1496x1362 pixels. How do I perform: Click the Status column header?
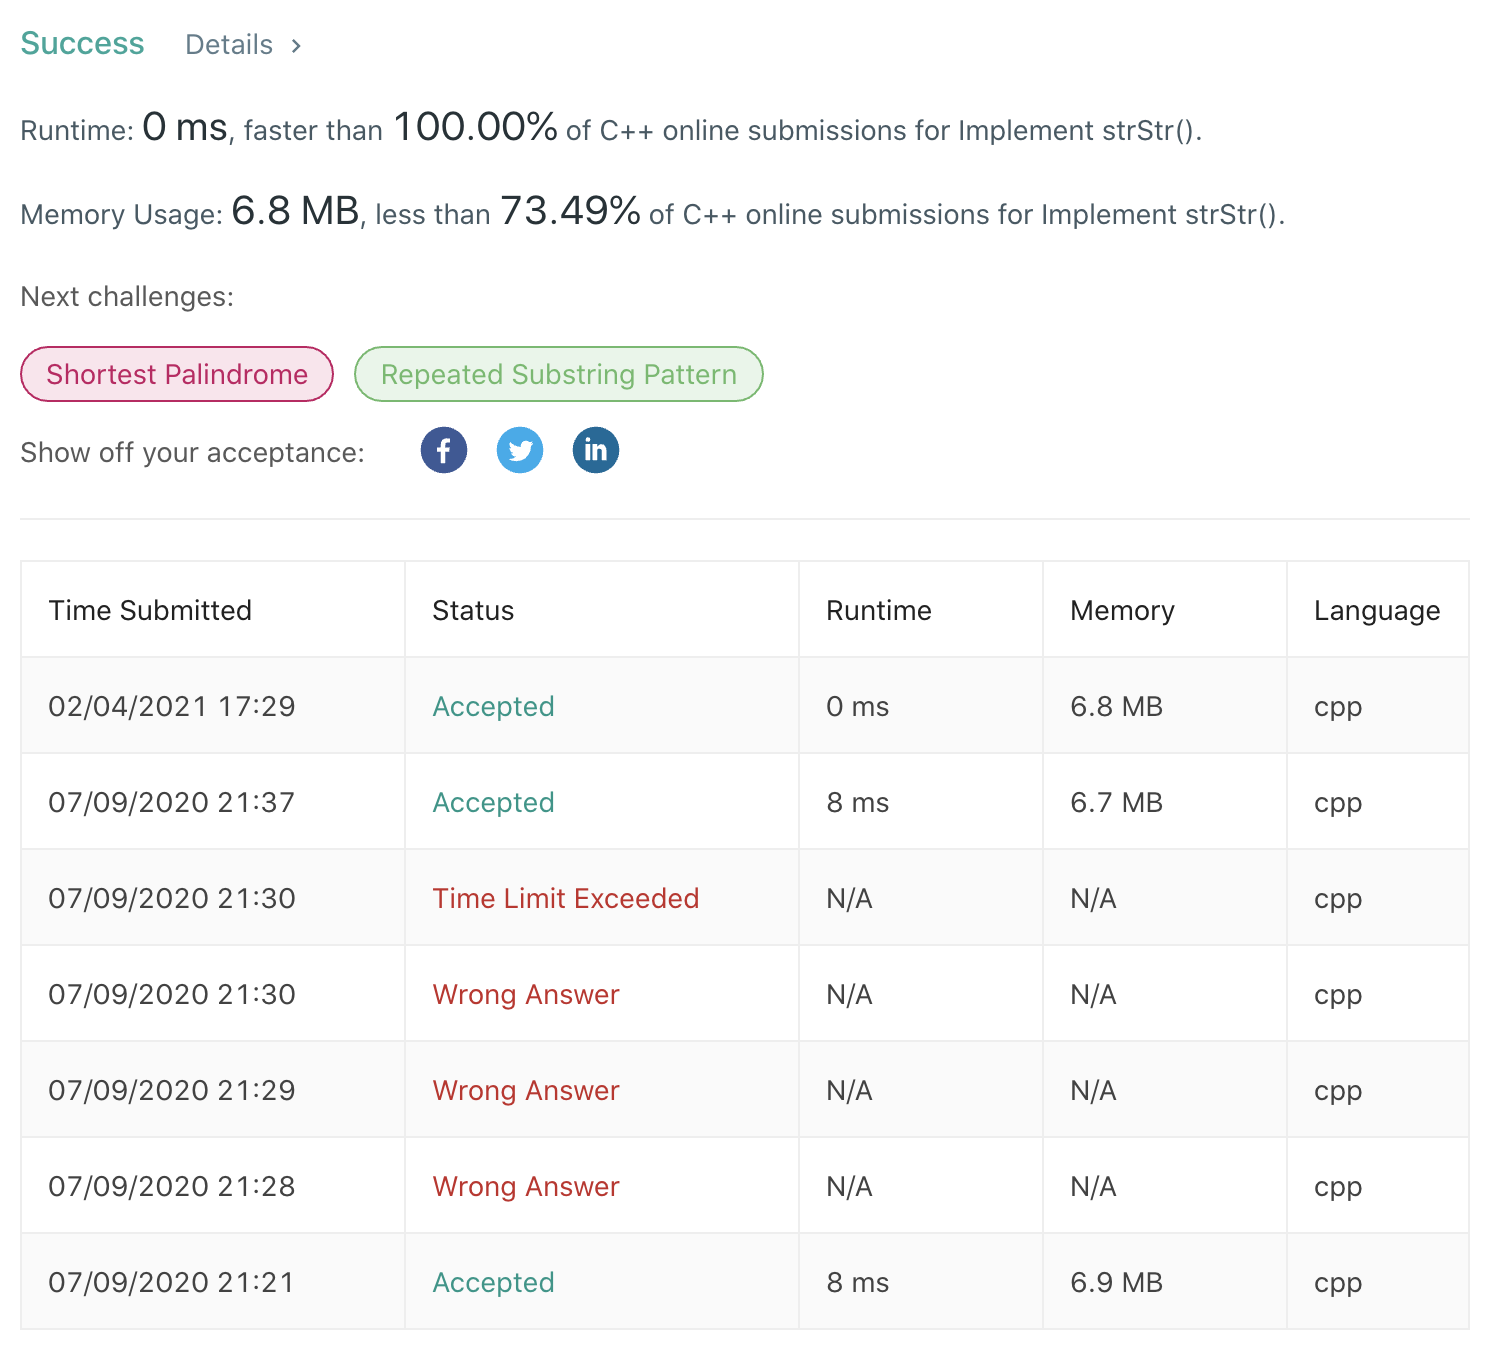coord(472,610)
